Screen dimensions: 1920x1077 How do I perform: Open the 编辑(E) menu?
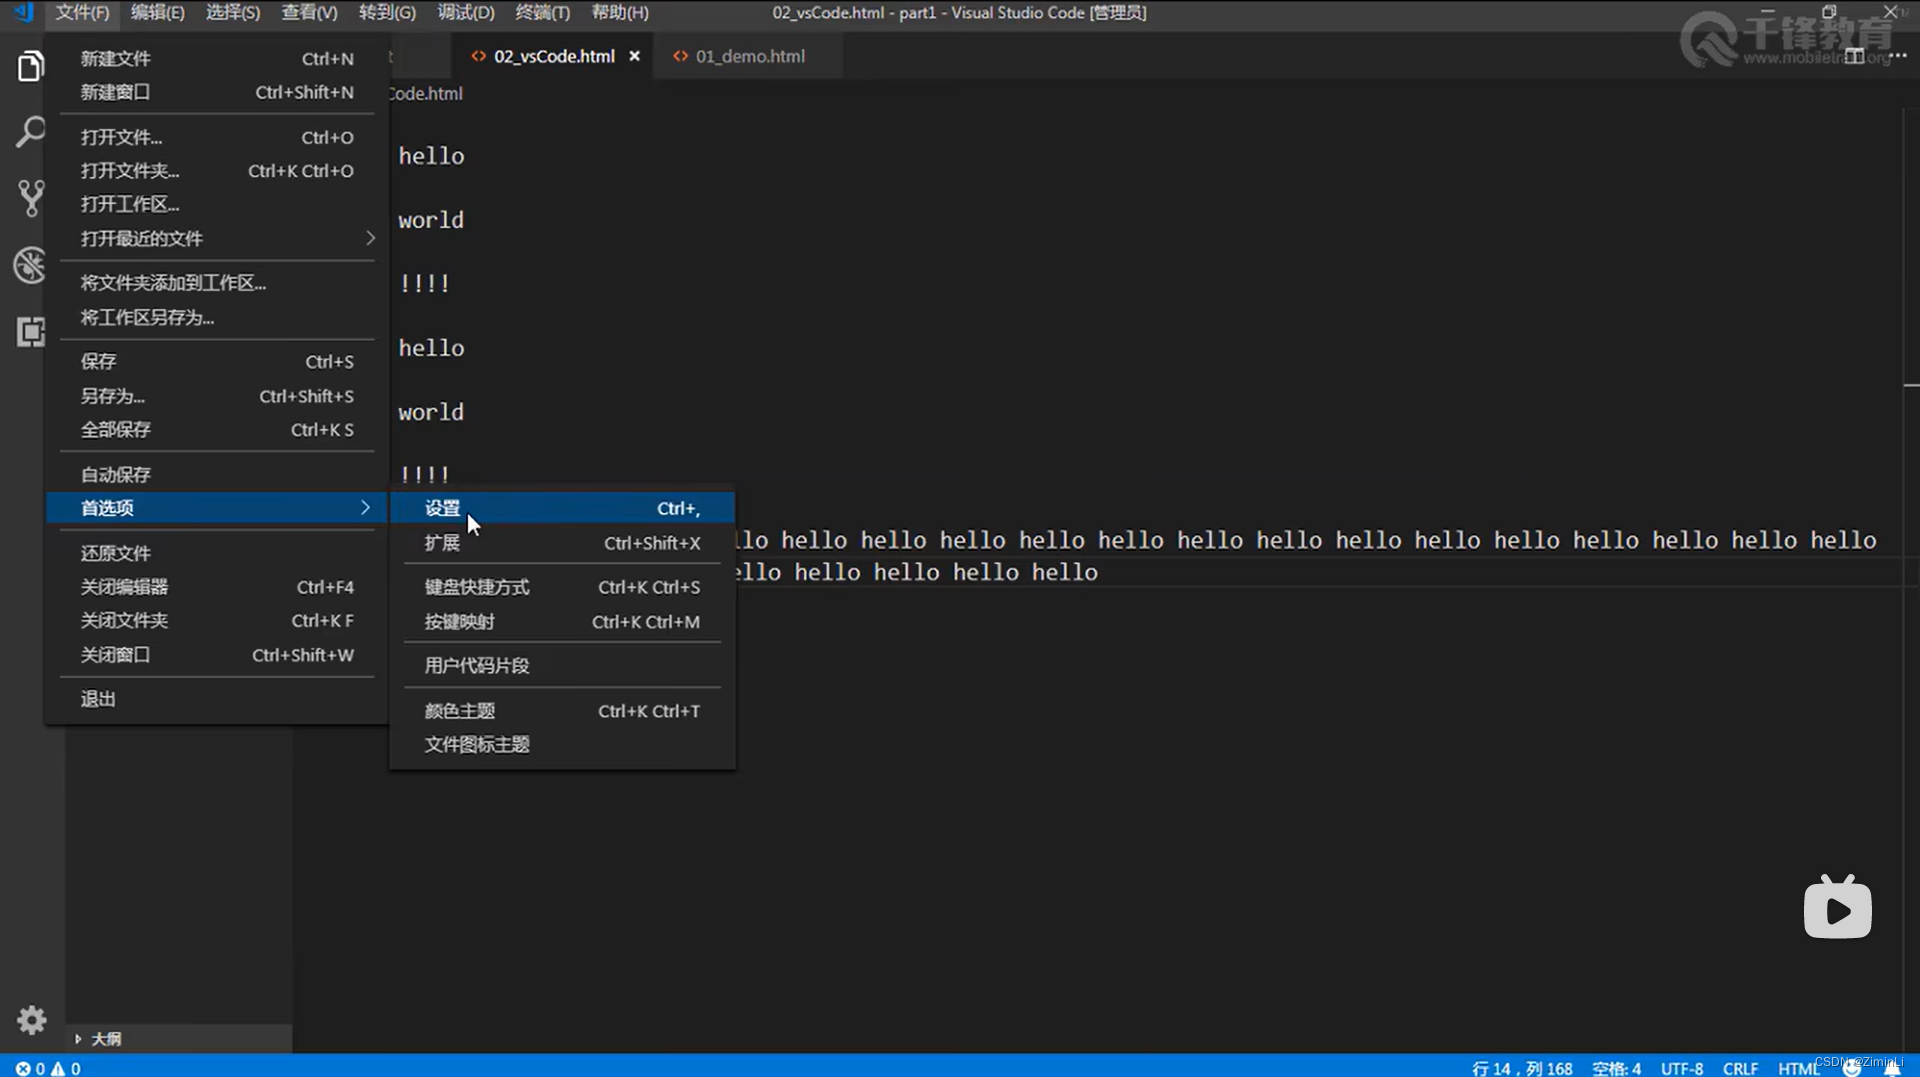tap(157, 13)
